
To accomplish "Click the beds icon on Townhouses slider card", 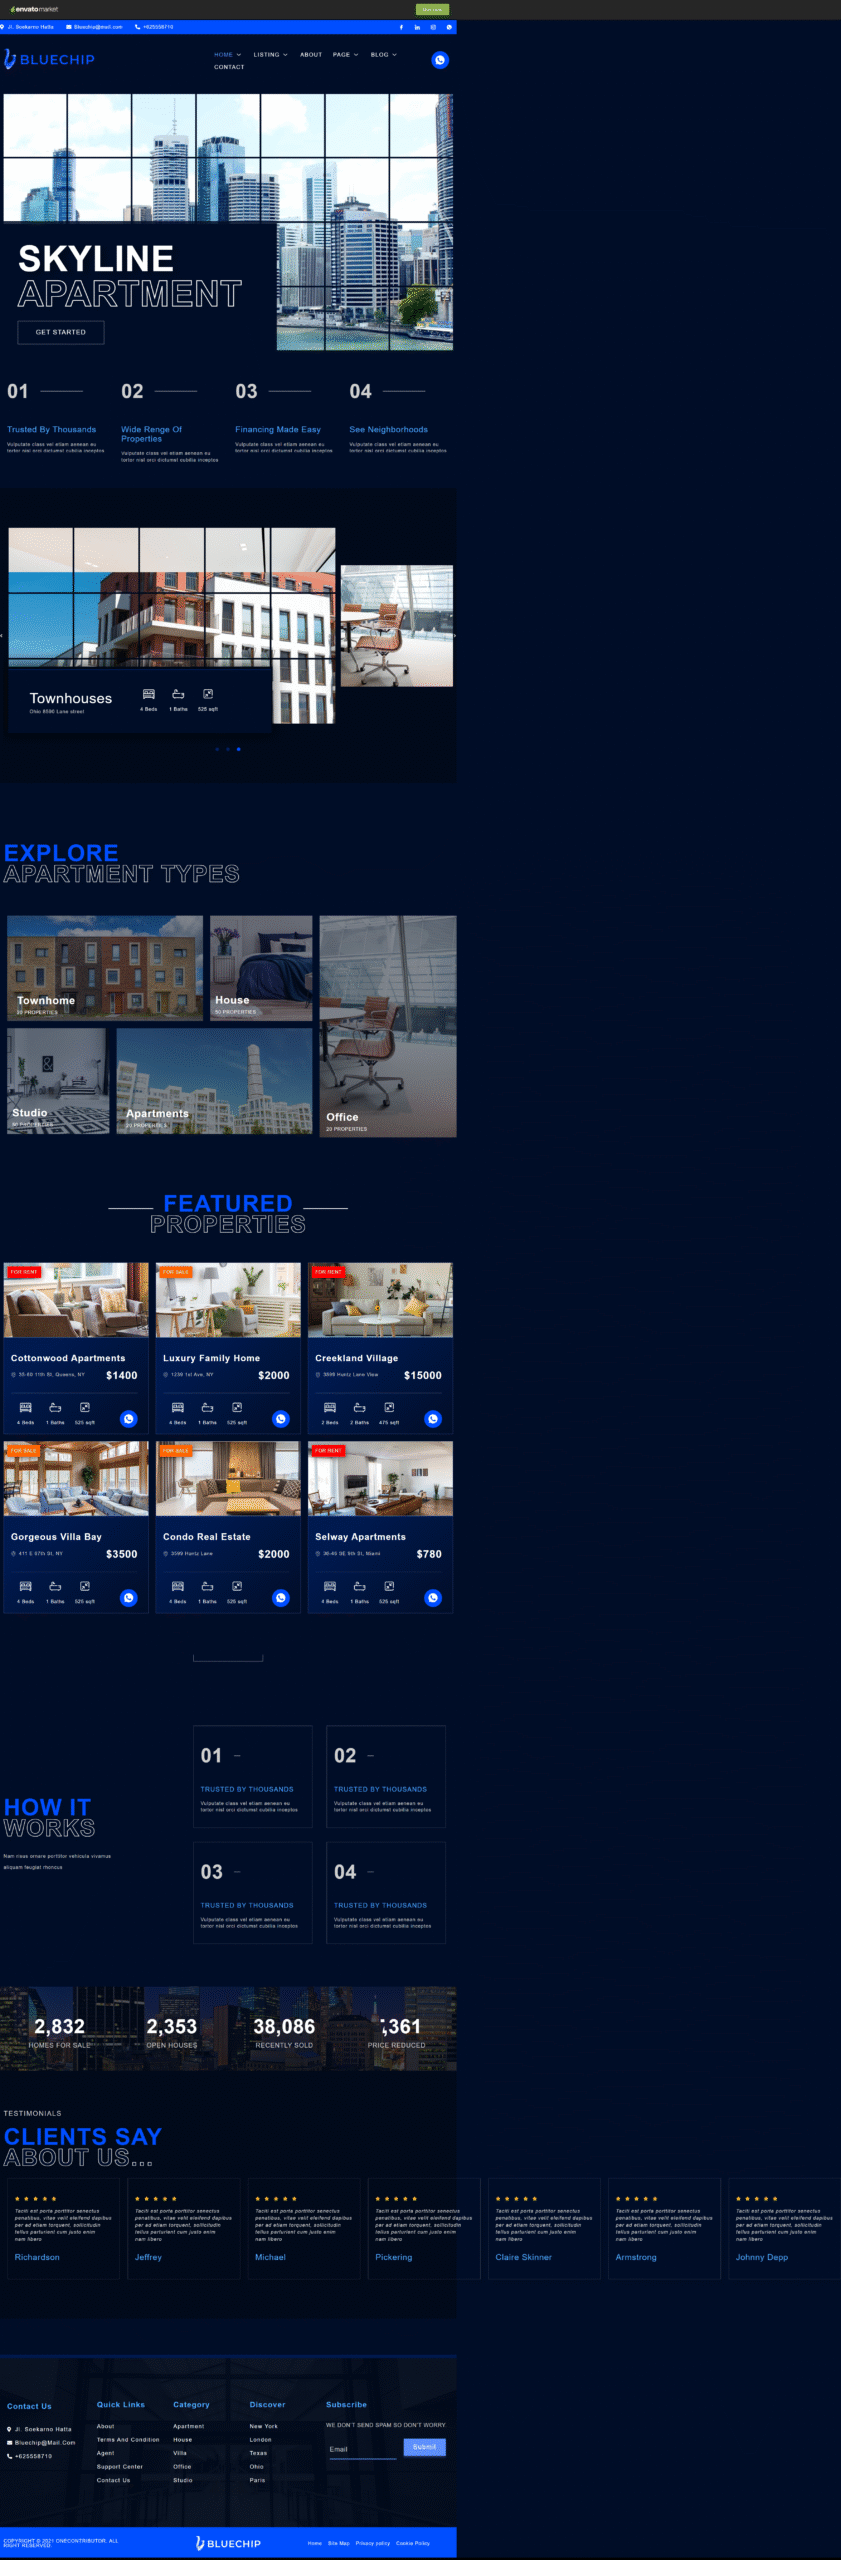I will tap(149, 694).
